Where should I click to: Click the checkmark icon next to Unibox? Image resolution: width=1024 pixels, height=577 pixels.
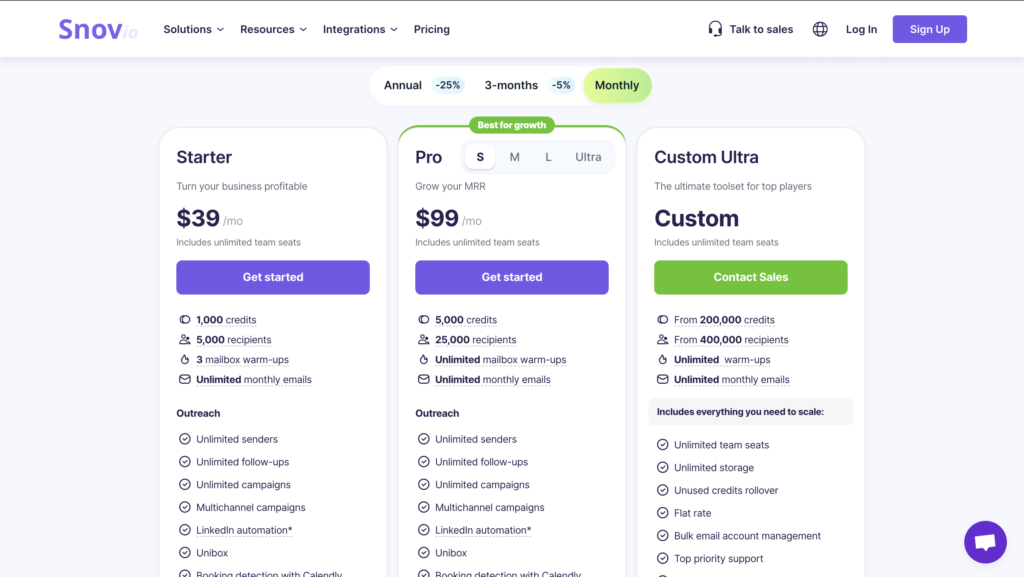(184, 552)
